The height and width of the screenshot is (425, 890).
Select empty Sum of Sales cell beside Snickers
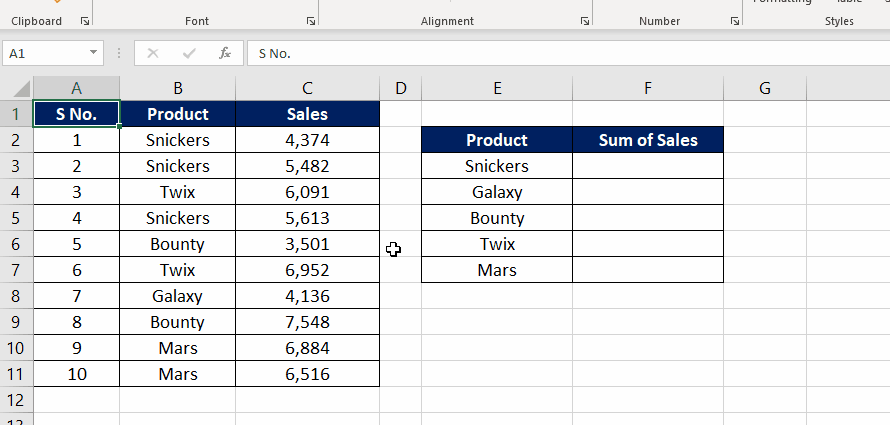(x=648, y=166)
